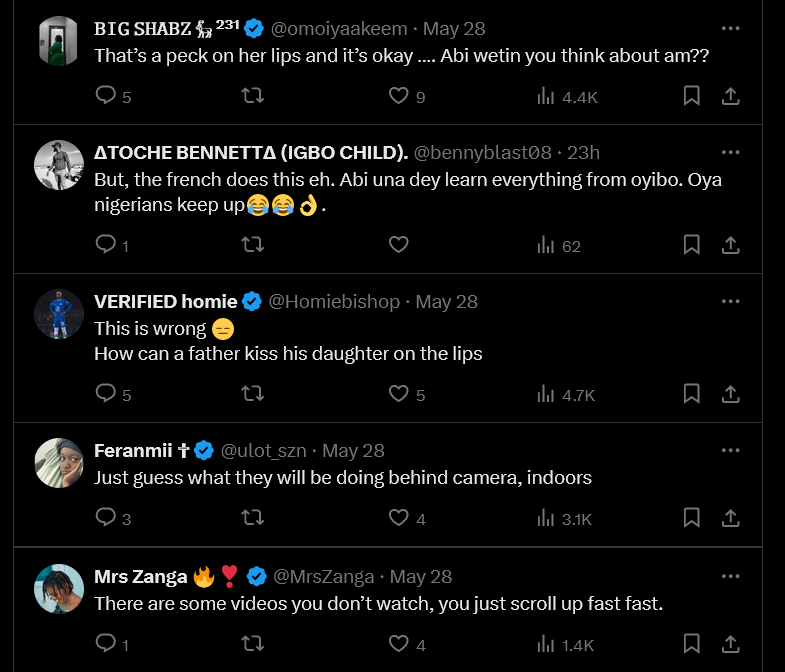Share BIG SHABZ's tweet
Viewport: 785px width, 672px height.
tap(730, 96)
